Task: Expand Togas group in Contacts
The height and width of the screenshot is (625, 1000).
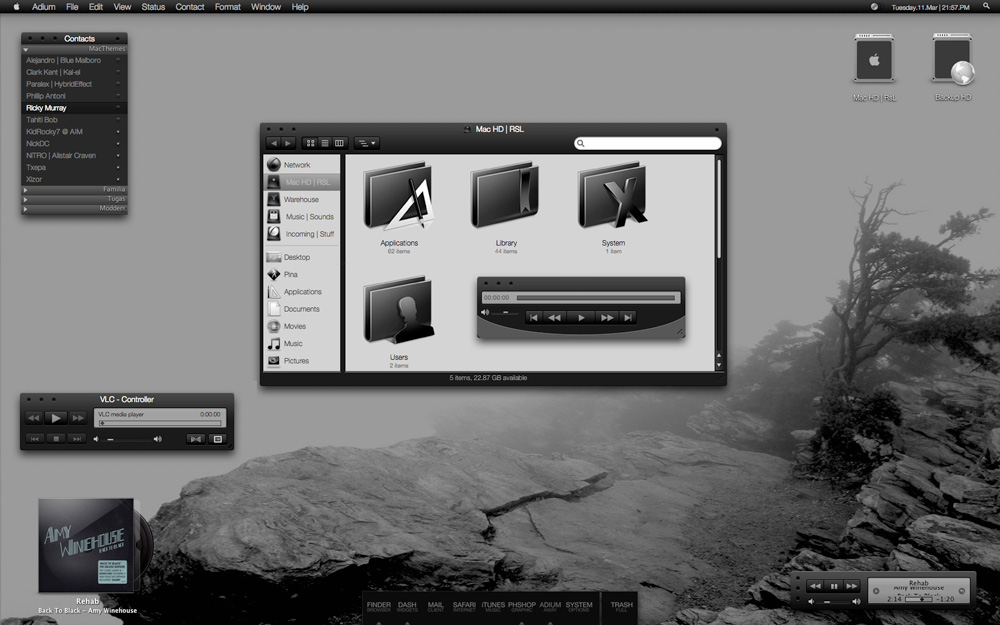Action: click(26, 199)
